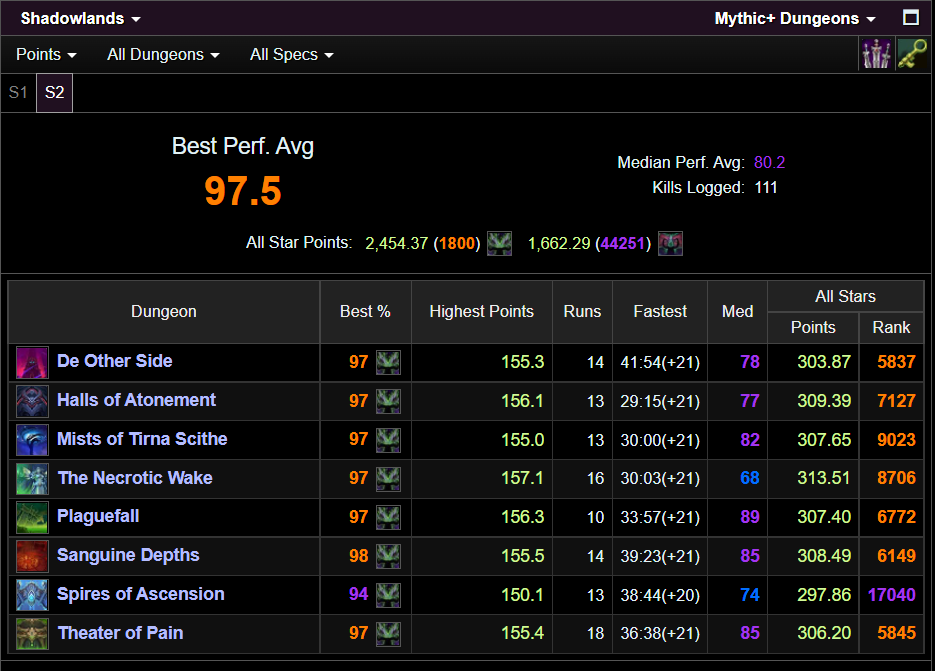Click highest points 157.1 in Necrotic Wake row

click(522, 478)
